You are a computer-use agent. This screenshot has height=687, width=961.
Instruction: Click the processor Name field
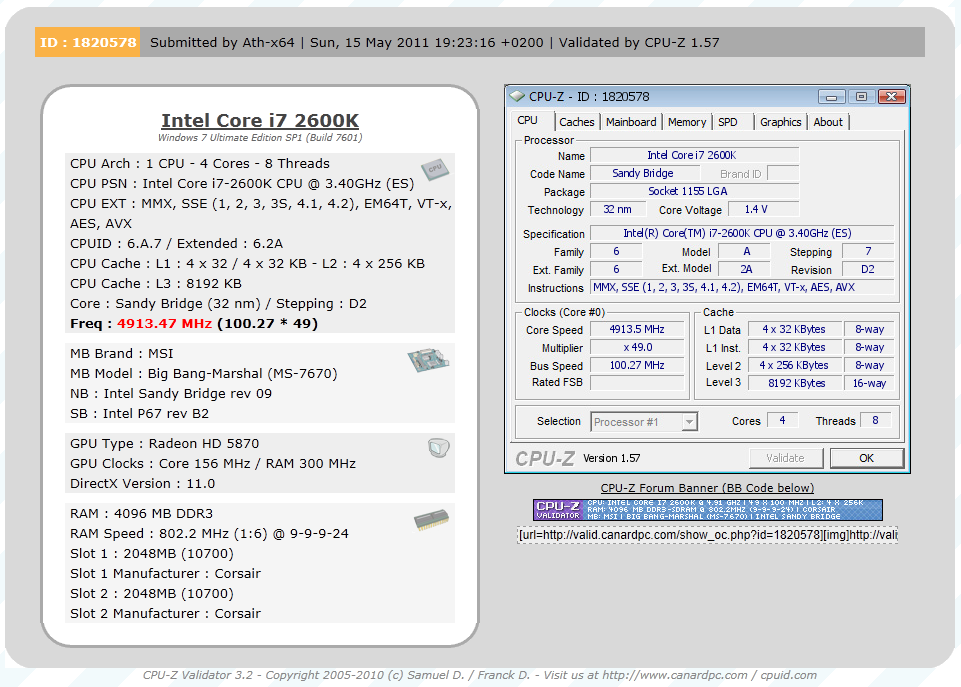point(694,156)
